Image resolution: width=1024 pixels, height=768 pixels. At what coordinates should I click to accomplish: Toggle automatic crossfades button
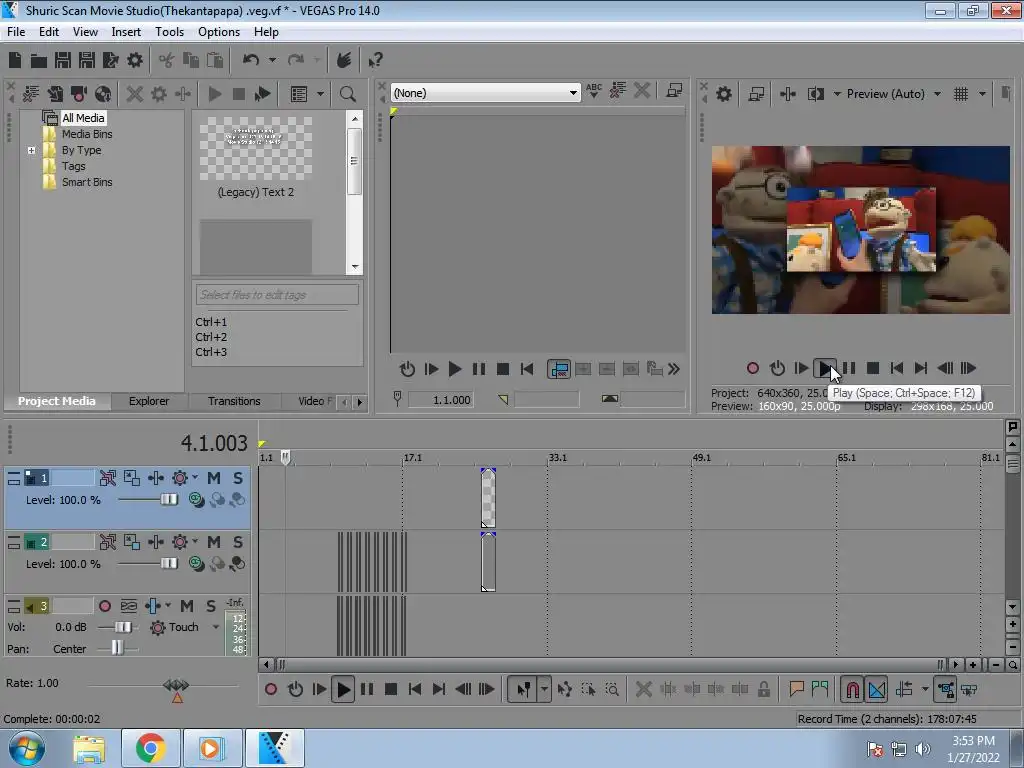click(x=877, y=689)
